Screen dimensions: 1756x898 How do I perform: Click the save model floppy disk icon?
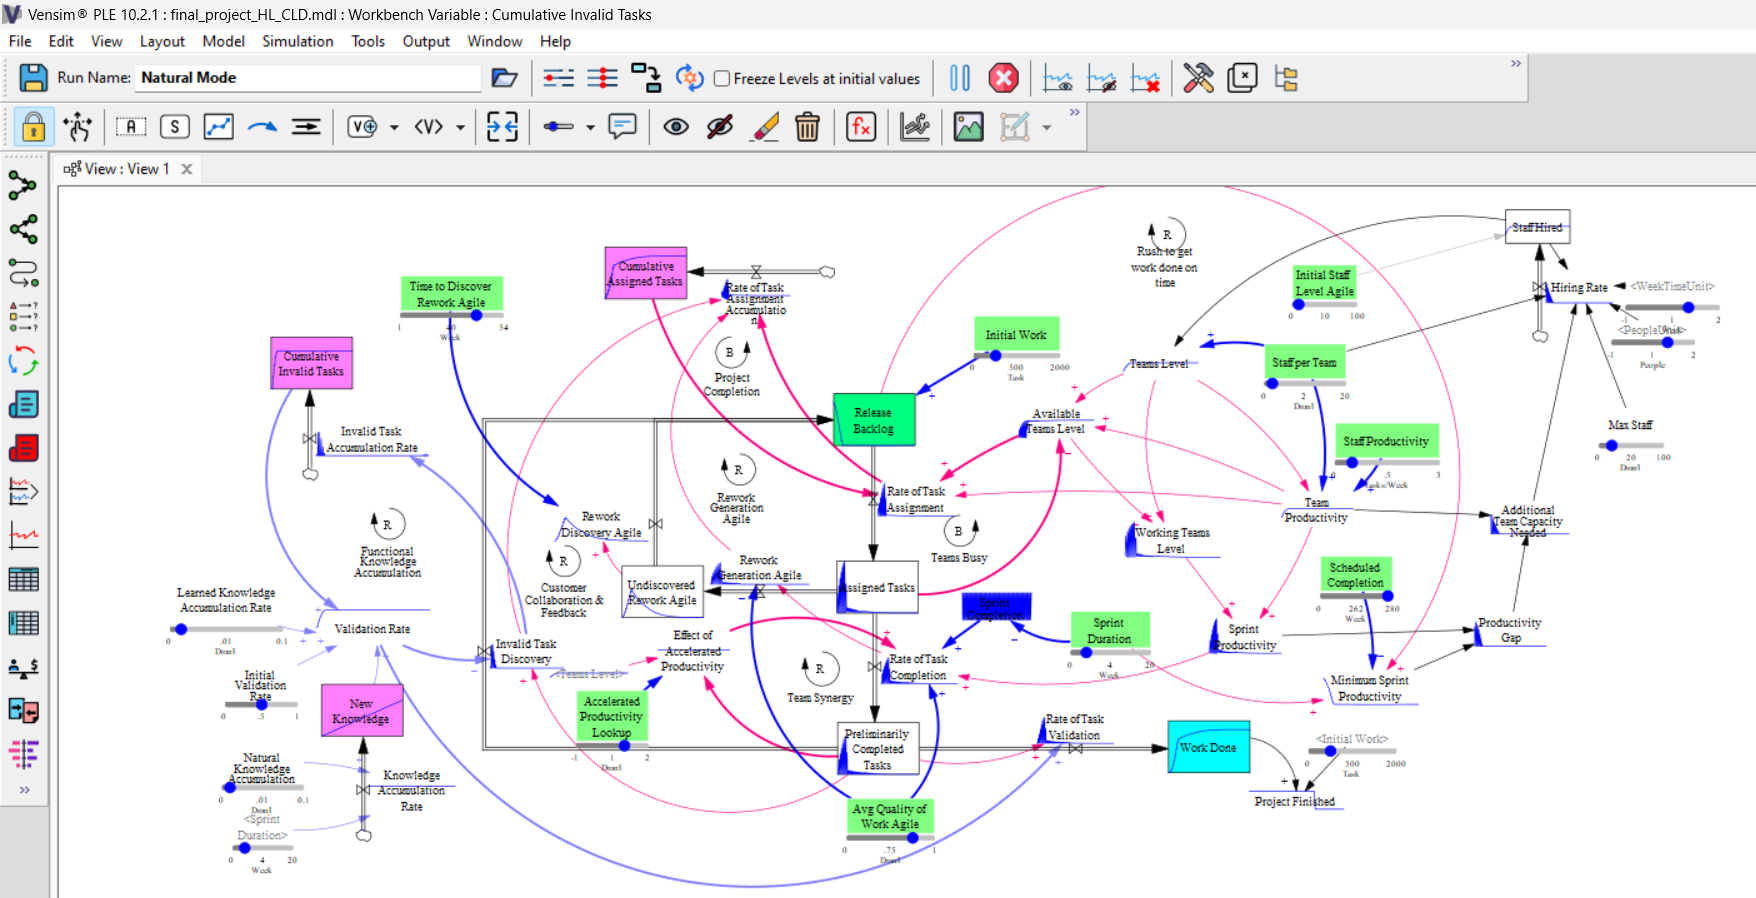(x=33, y=78)
